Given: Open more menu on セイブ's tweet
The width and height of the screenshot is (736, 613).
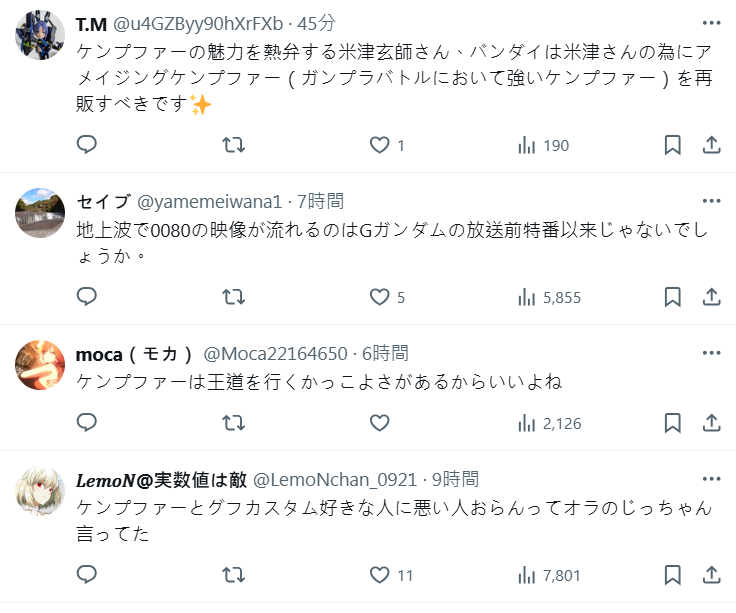Looking at the screenshot, I should 711,201.
